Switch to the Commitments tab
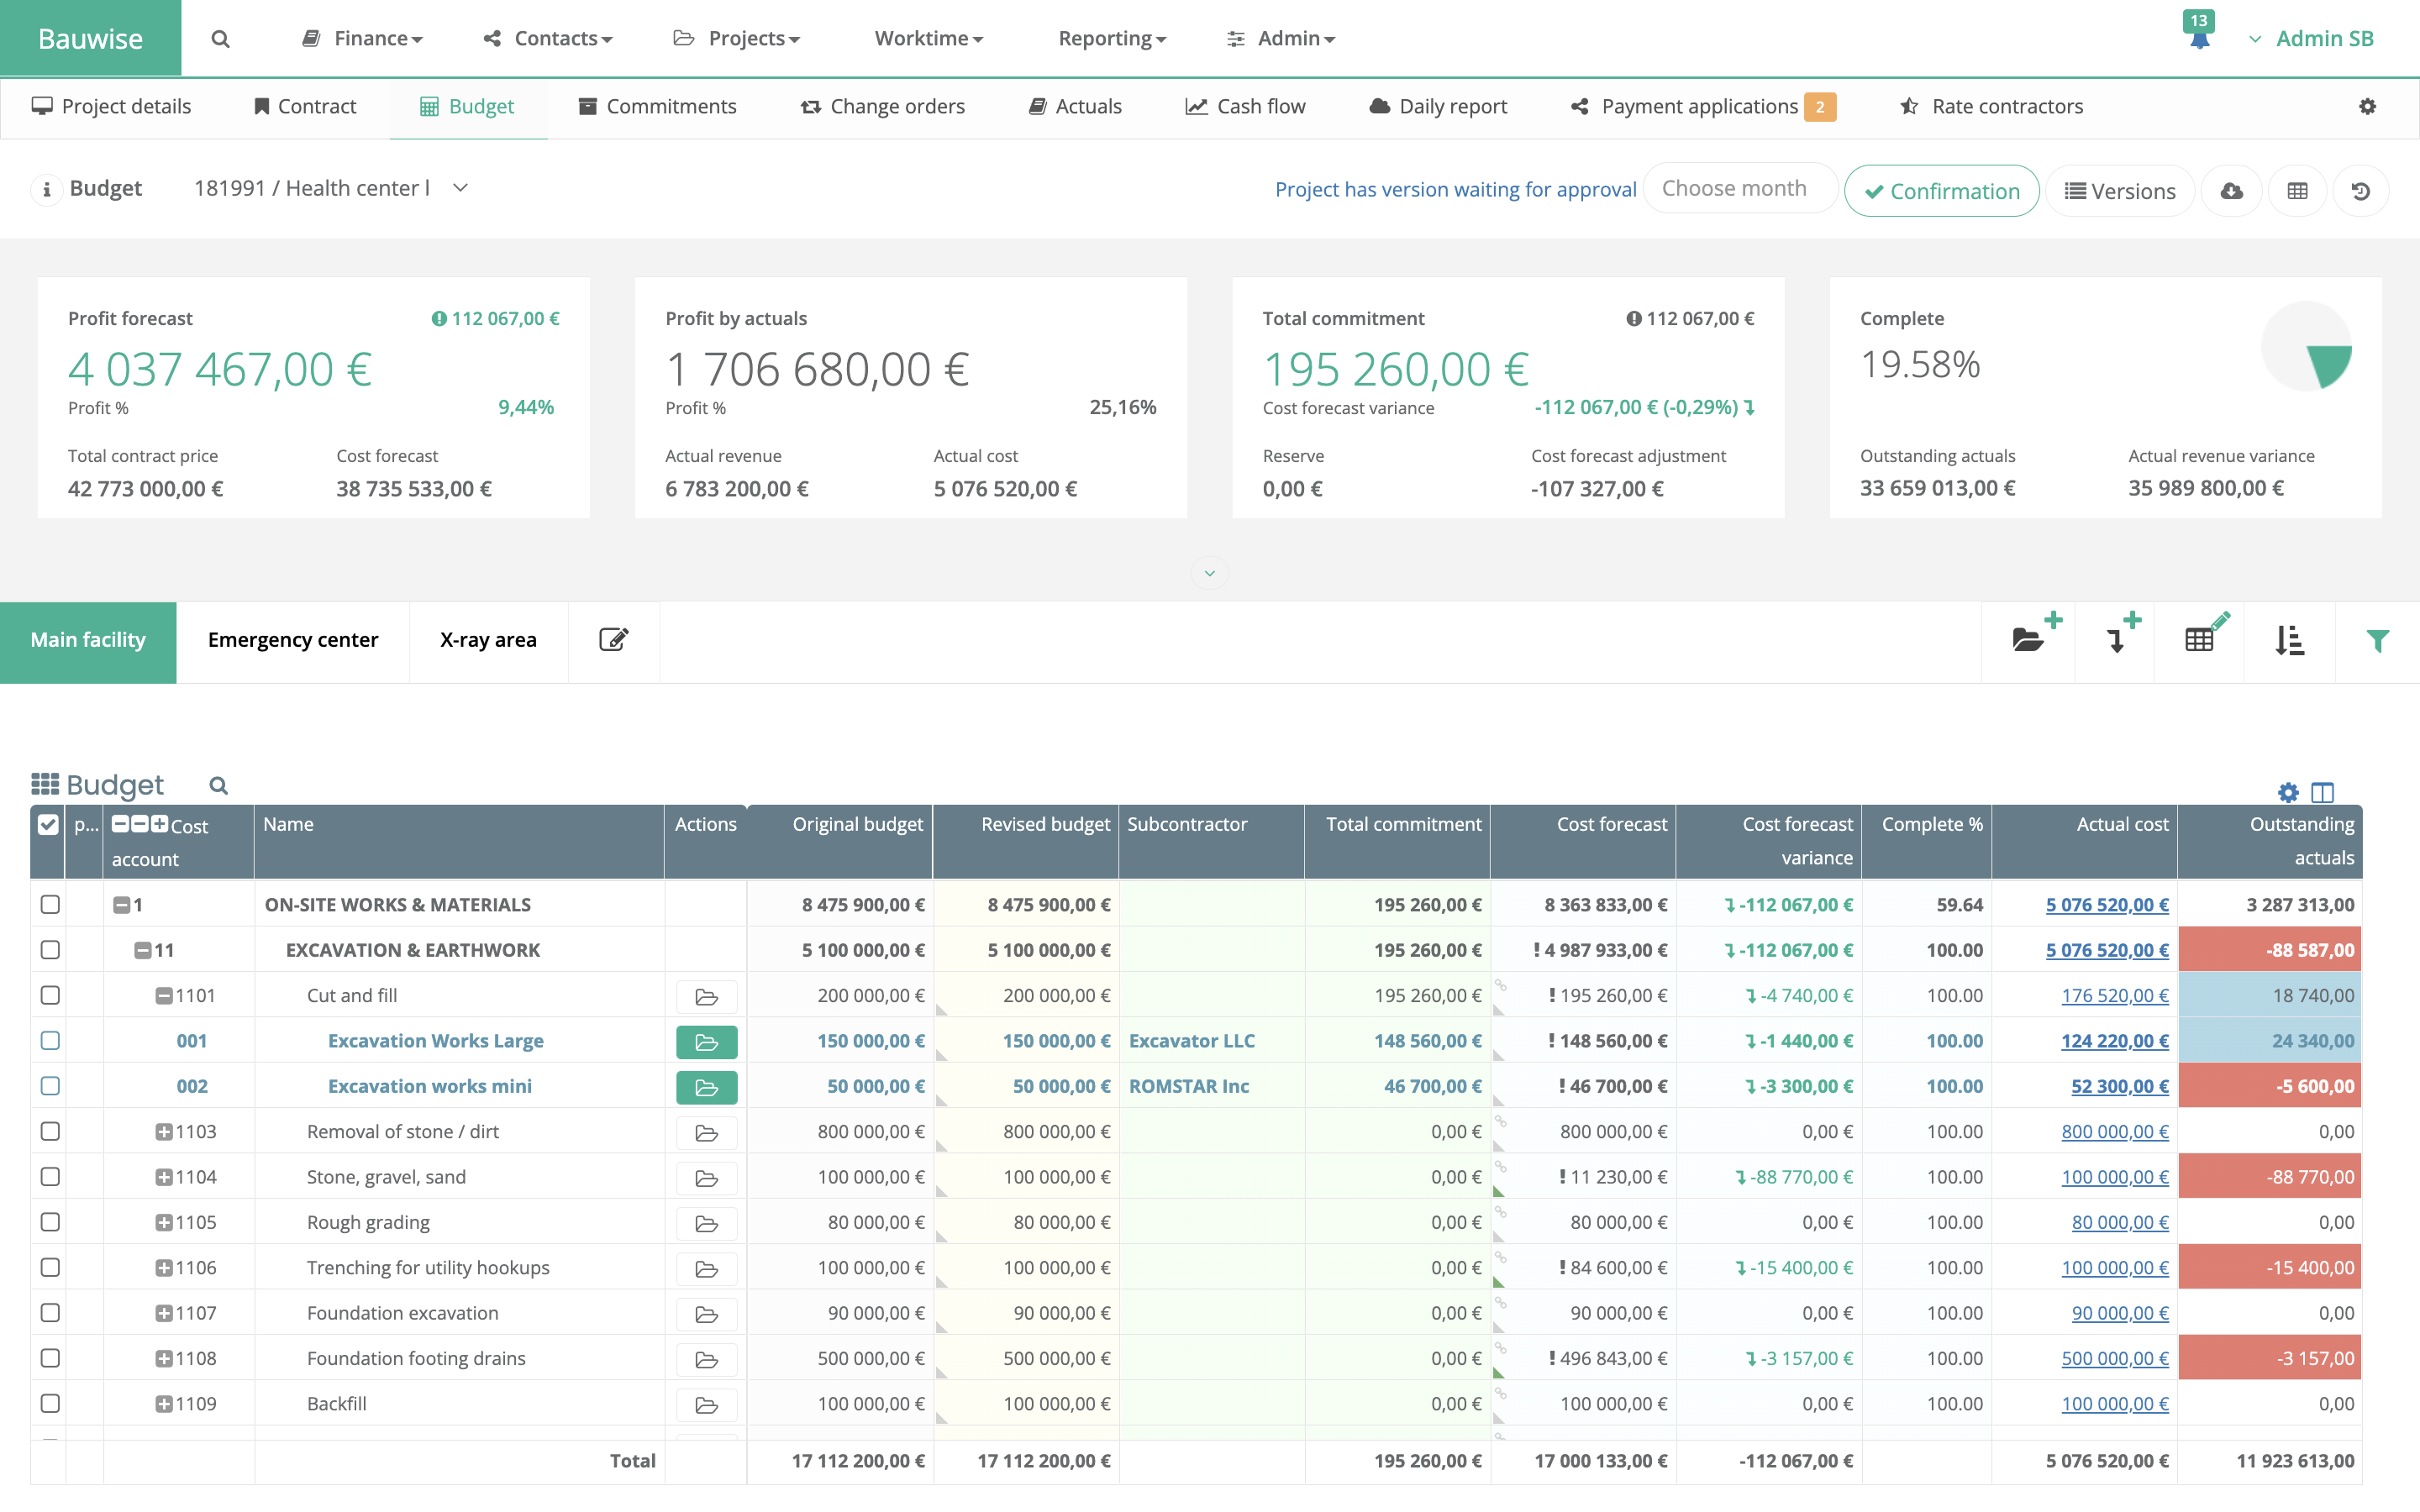Screen dimensions: 2420x1512 657,106
